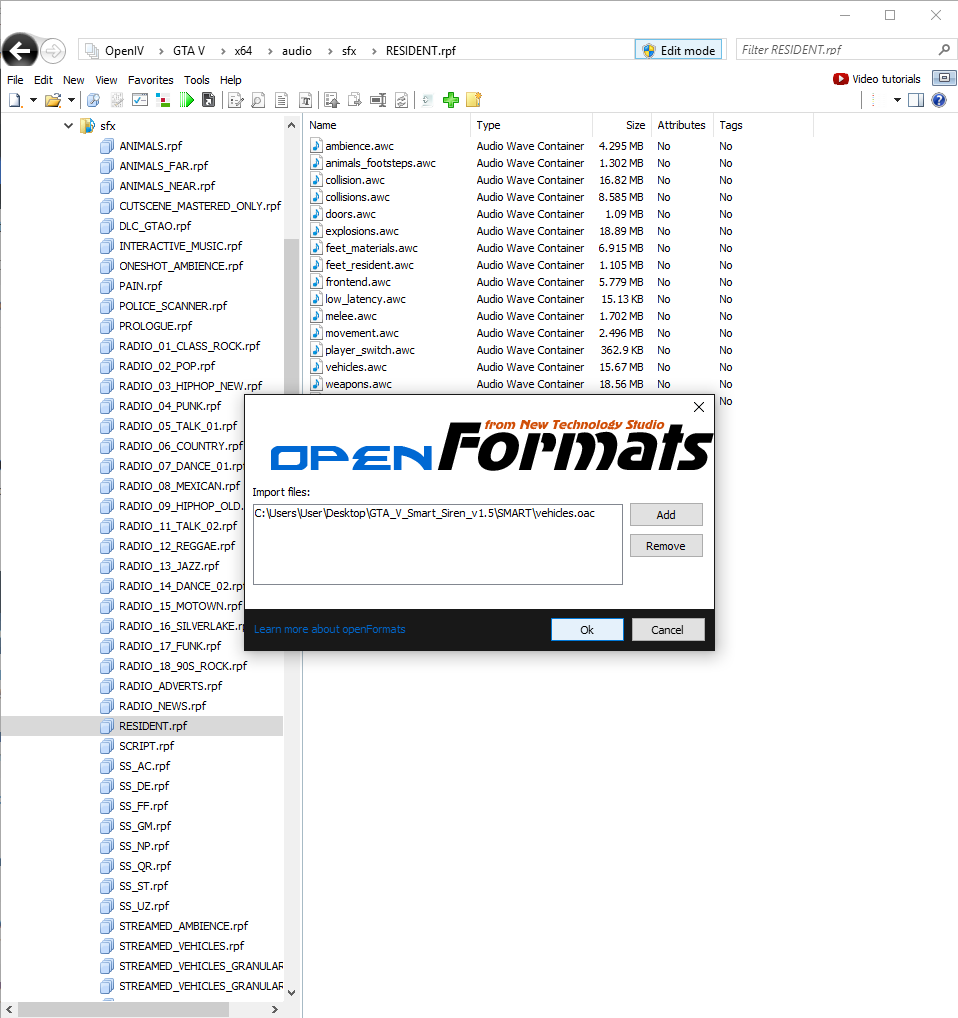Image resolution: width=958 pixels, height=1018 pixels.
Task: Open the dropdown arrow next to the new document icon
Action: click(x=33, y=100)
